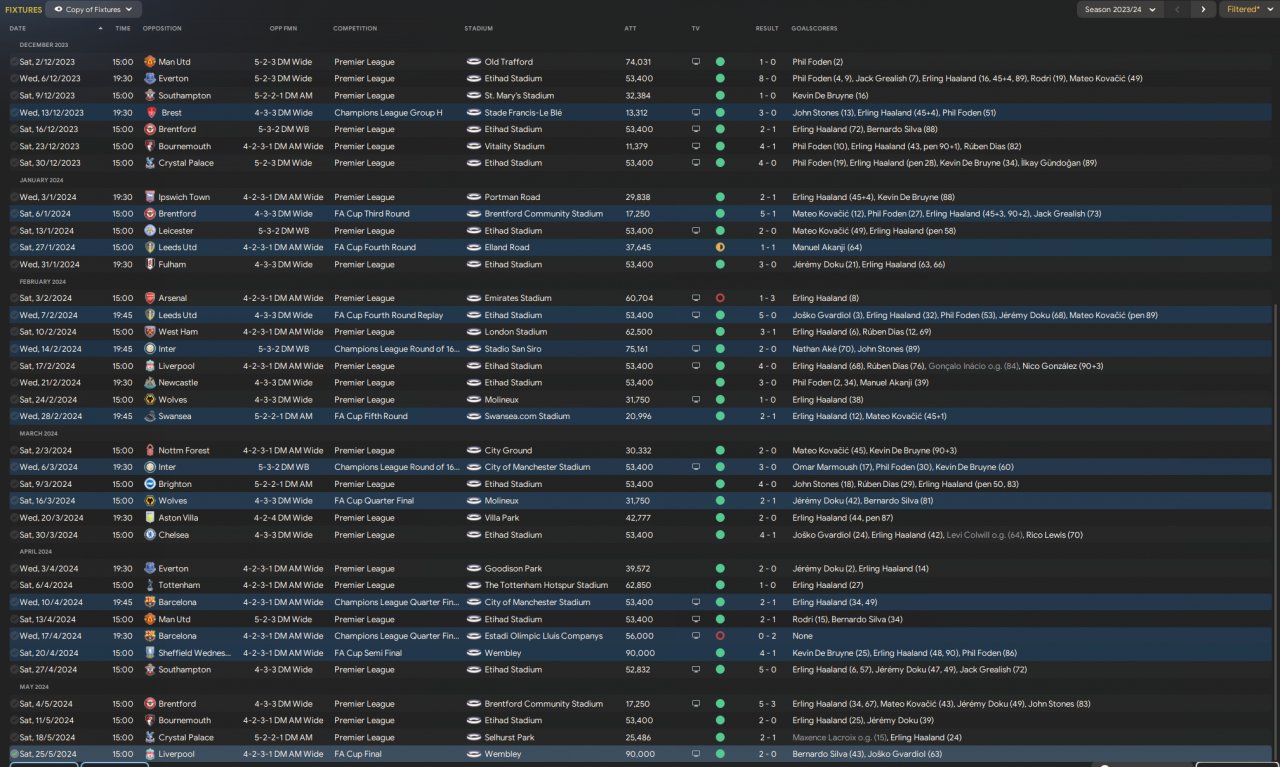Viewport: 1280px width, 767px height.
Task: Toggle the row selector for Sat, 4/5/2024
Action: [x=14, y=704]
